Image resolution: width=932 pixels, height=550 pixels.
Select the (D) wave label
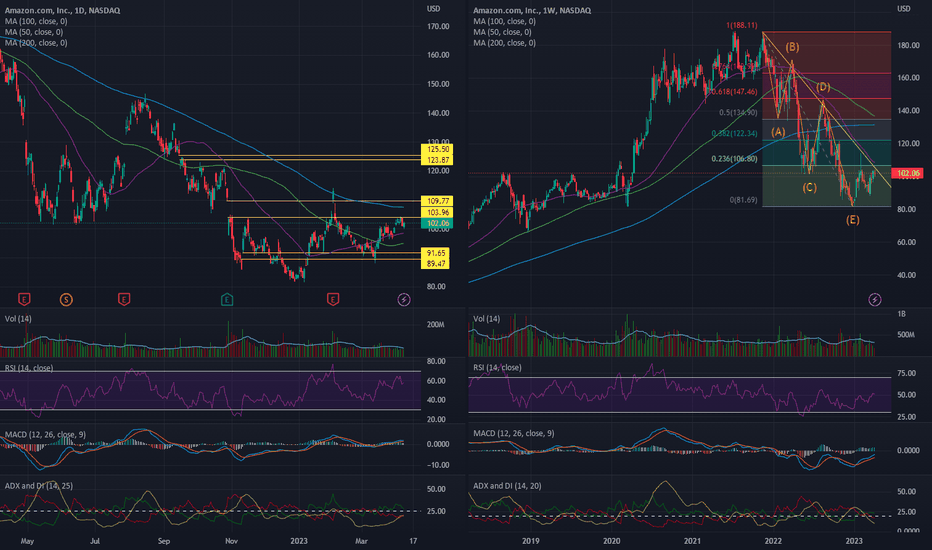(823, 87)
